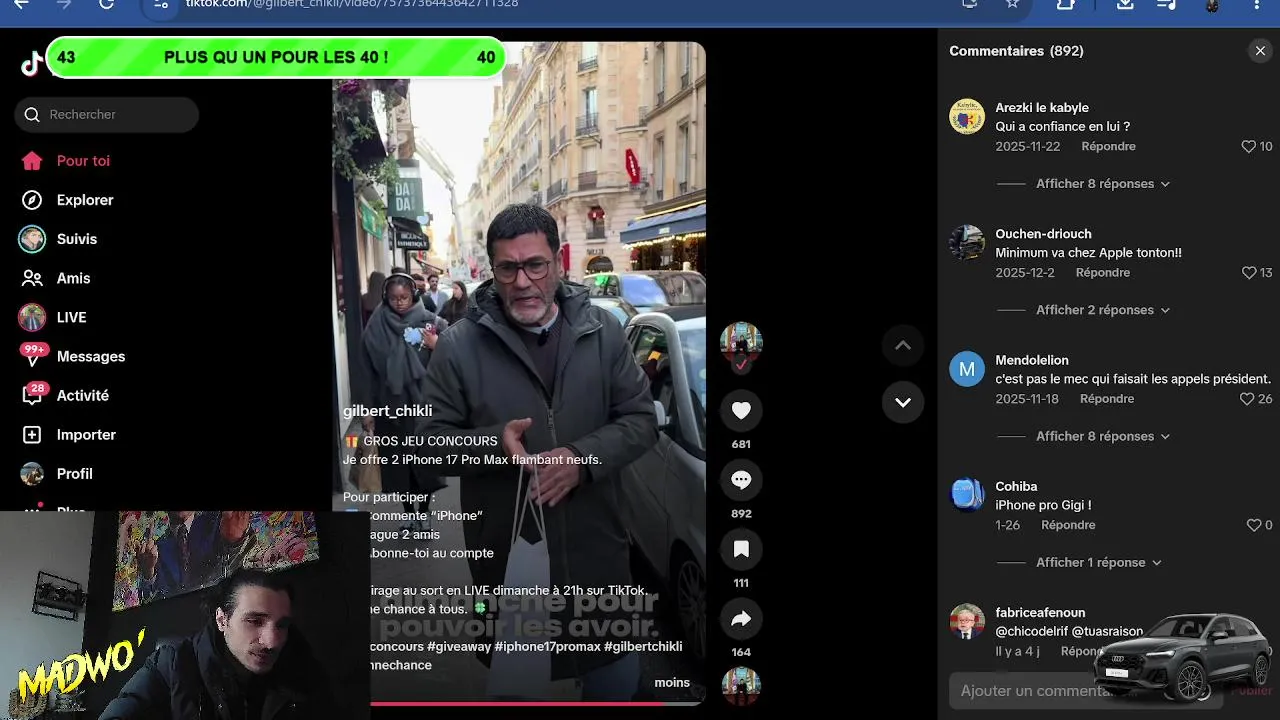Open the Amis page
1280x720 pixels.
(x=73, y=278)
